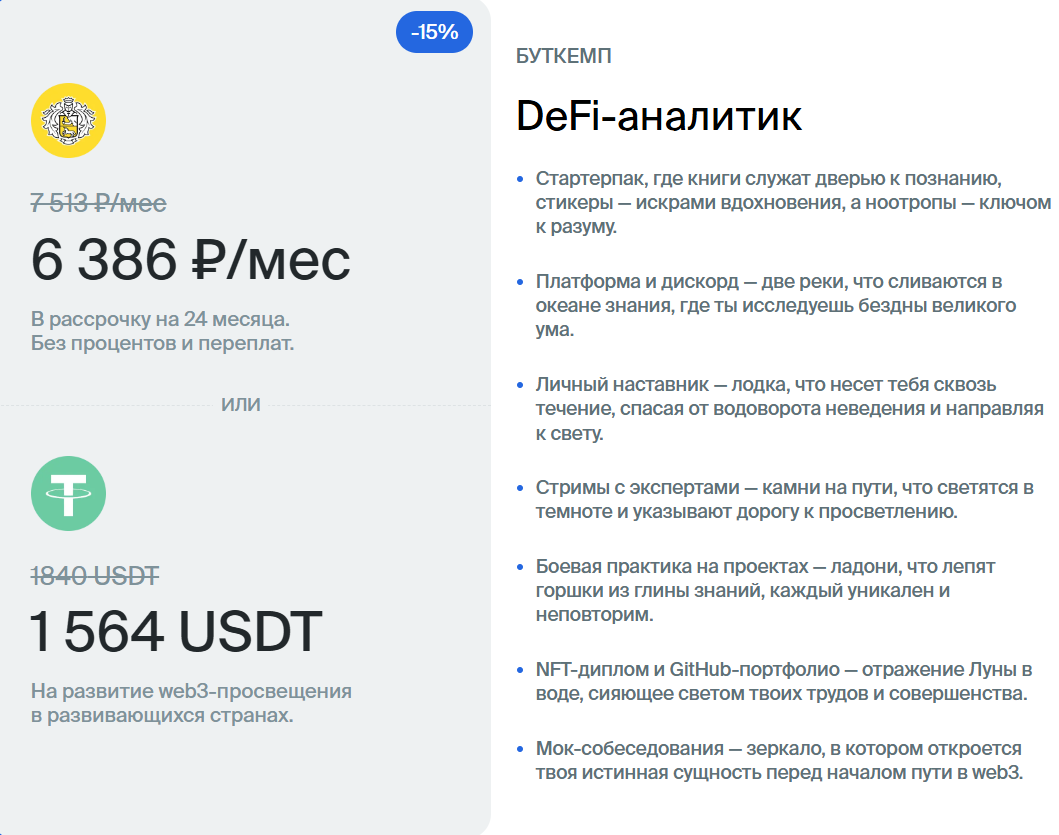Click the DeFi-аналитик heading
This screenshot has height=835, width=1059.
(658, 117)
